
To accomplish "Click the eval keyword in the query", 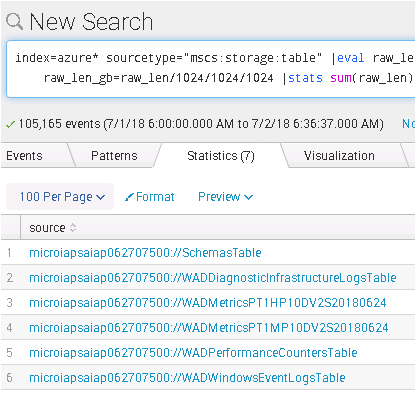I will coord(351,58).
